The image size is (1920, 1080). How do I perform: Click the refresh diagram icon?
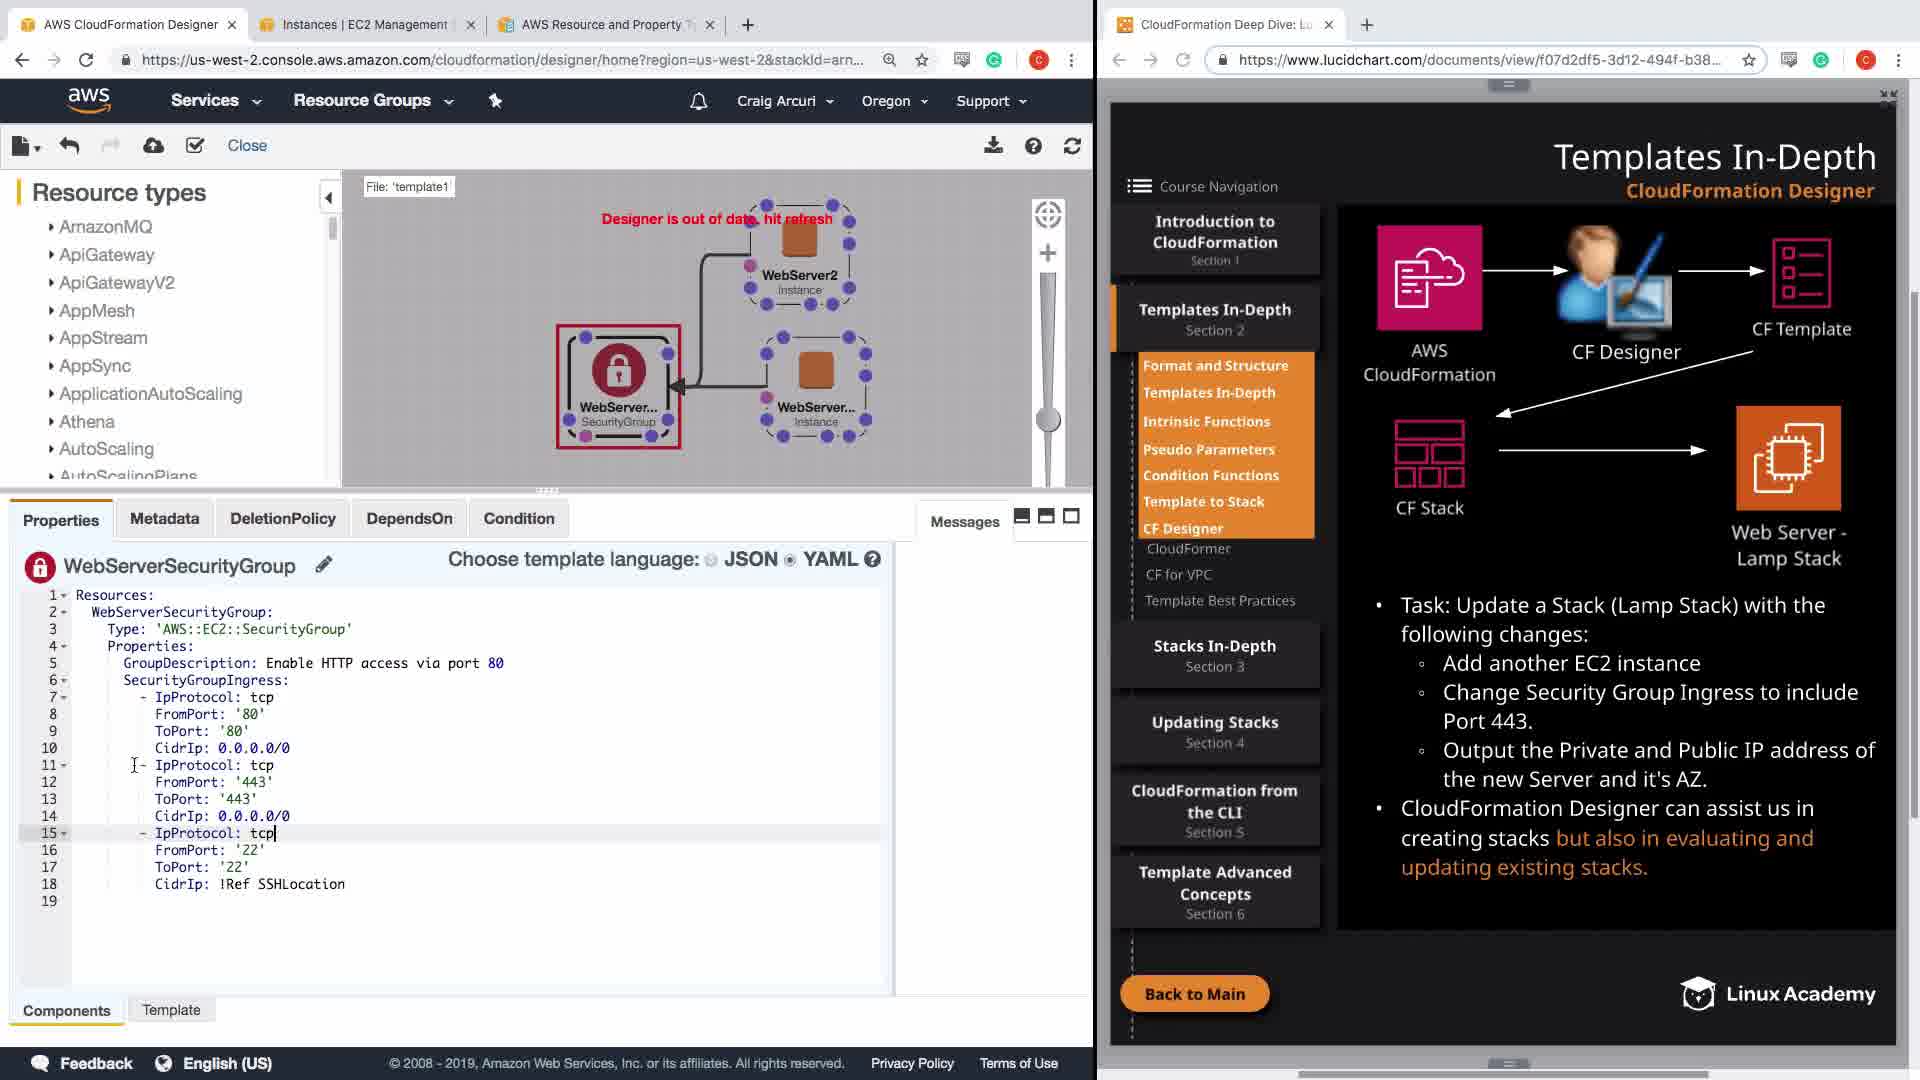[1072, 146]
